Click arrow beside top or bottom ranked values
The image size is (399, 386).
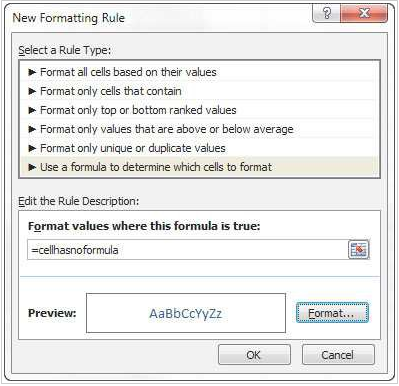(32, 110)
